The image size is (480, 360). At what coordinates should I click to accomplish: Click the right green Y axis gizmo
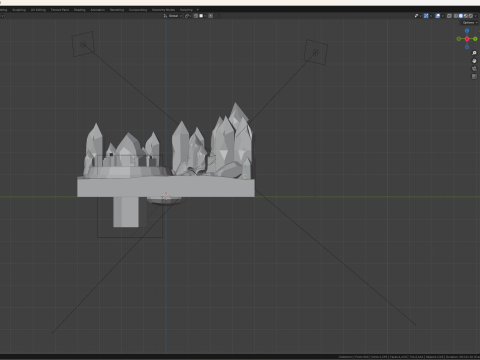pyautogui.click(x=475, y=39)
